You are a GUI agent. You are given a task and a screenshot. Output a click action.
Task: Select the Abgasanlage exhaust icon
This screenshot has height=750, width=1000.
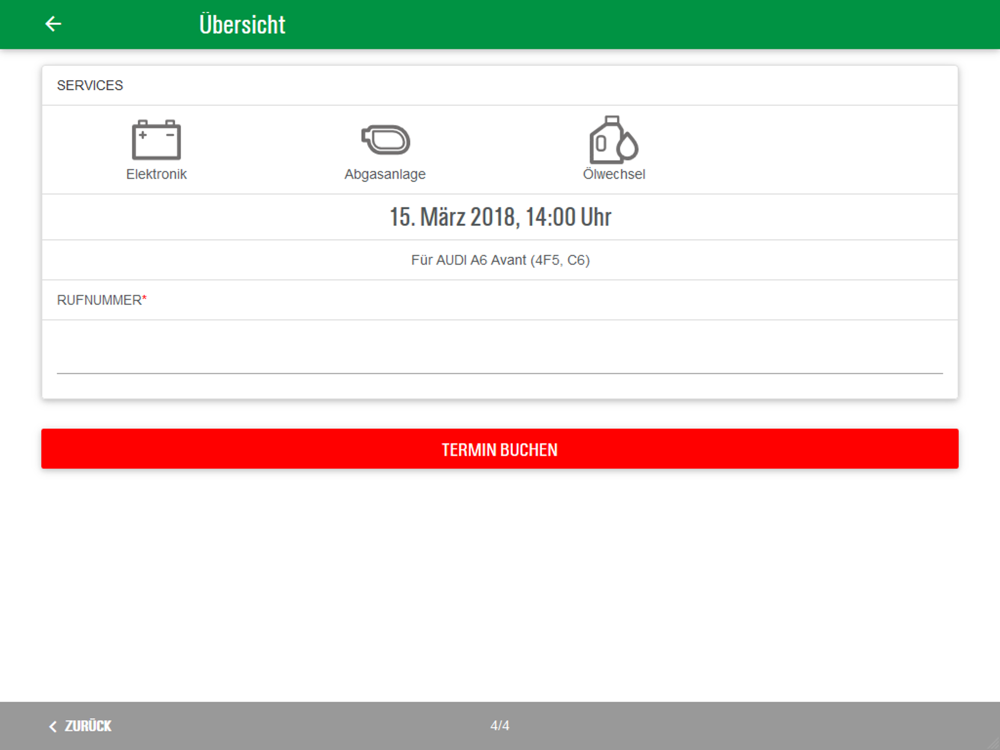[x=385, y=140]
